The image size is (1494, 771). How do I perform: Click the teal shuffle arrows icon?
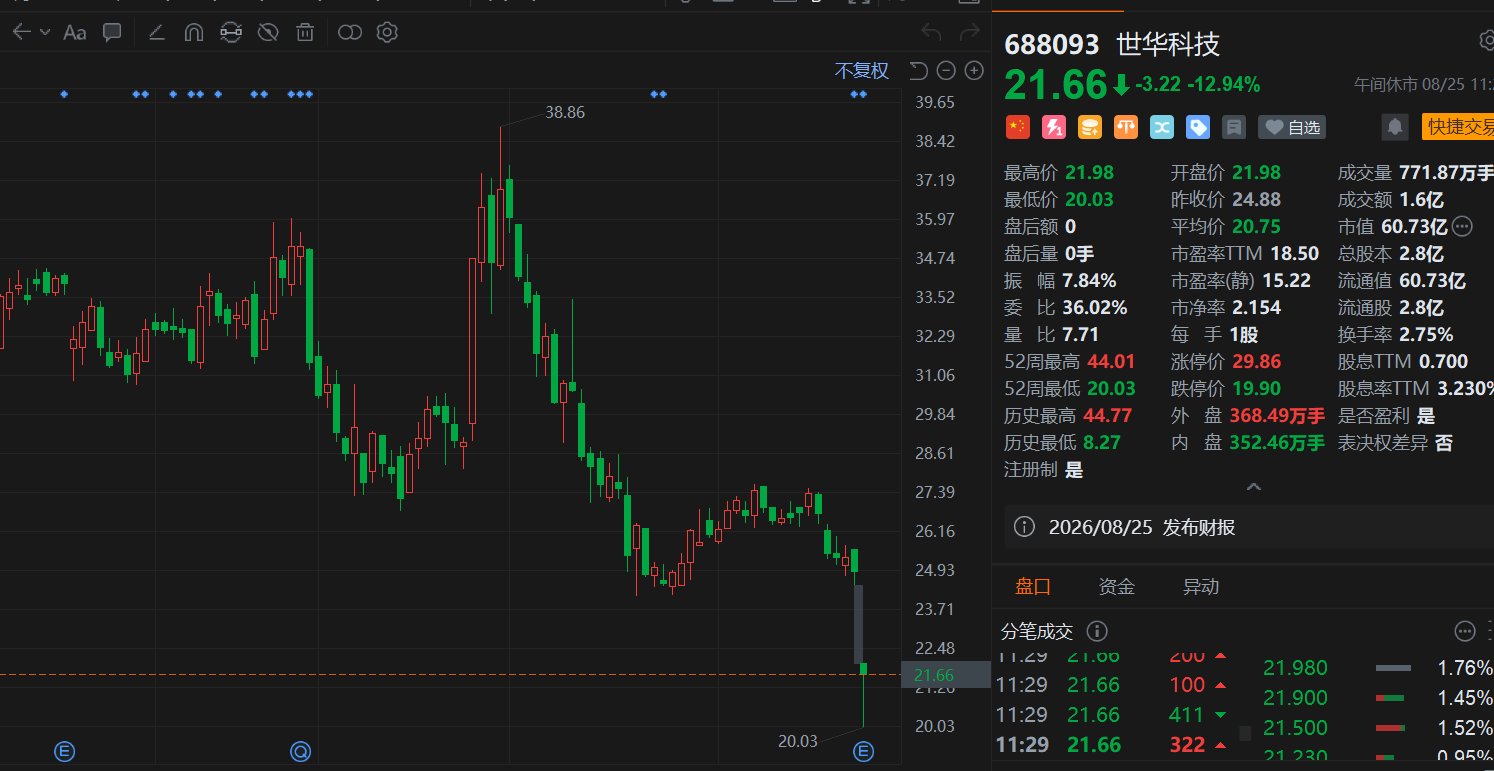coord(1162,127)
